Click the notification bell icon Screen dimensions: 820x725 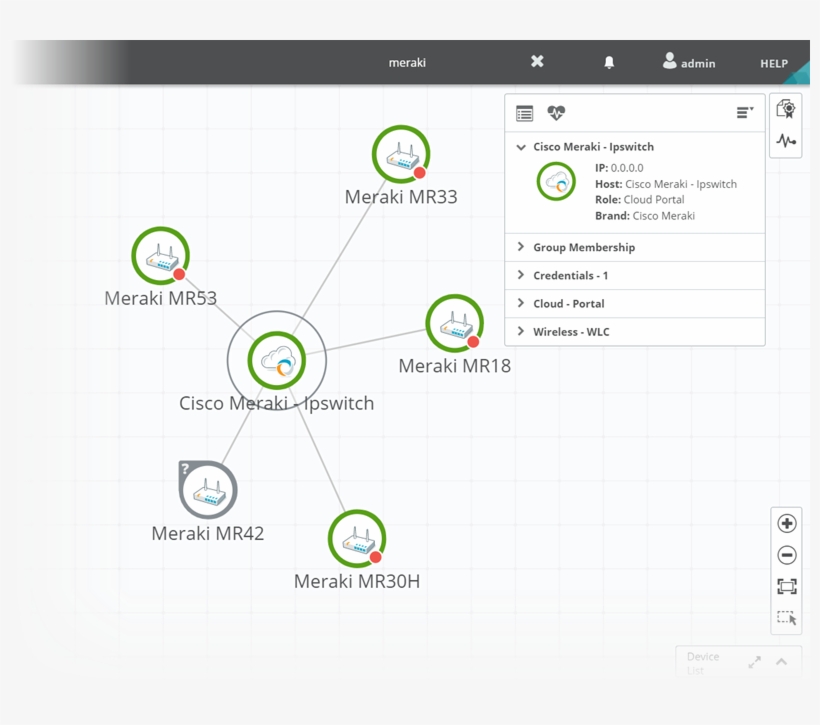click(x=609, y=62)
